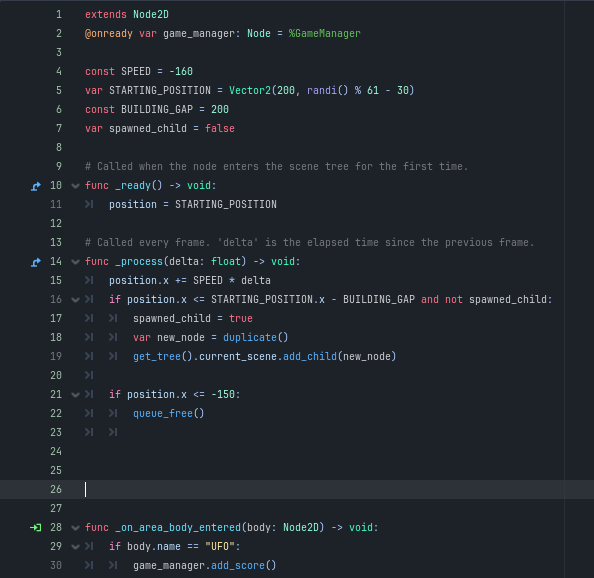Image resolution: width=594 pixels, height=578 pixels.
Task: Place cursor on BUILDING_GAP value 200
Action: (220, 109)
